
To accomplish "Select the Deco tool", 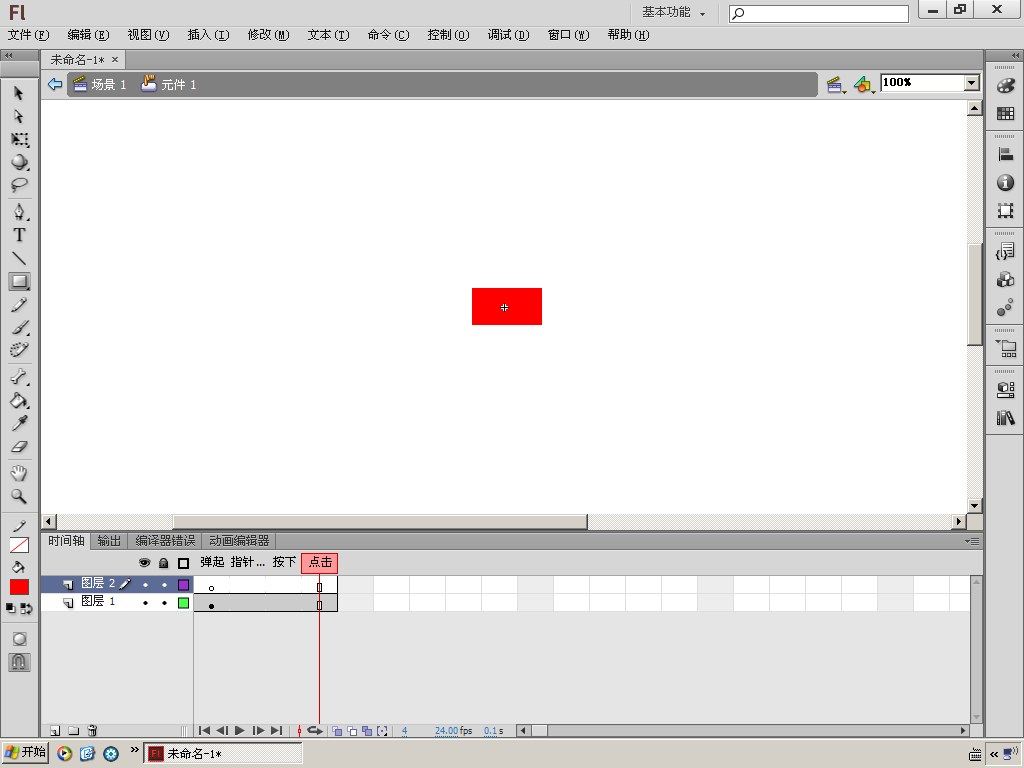I will coord(20,350).
